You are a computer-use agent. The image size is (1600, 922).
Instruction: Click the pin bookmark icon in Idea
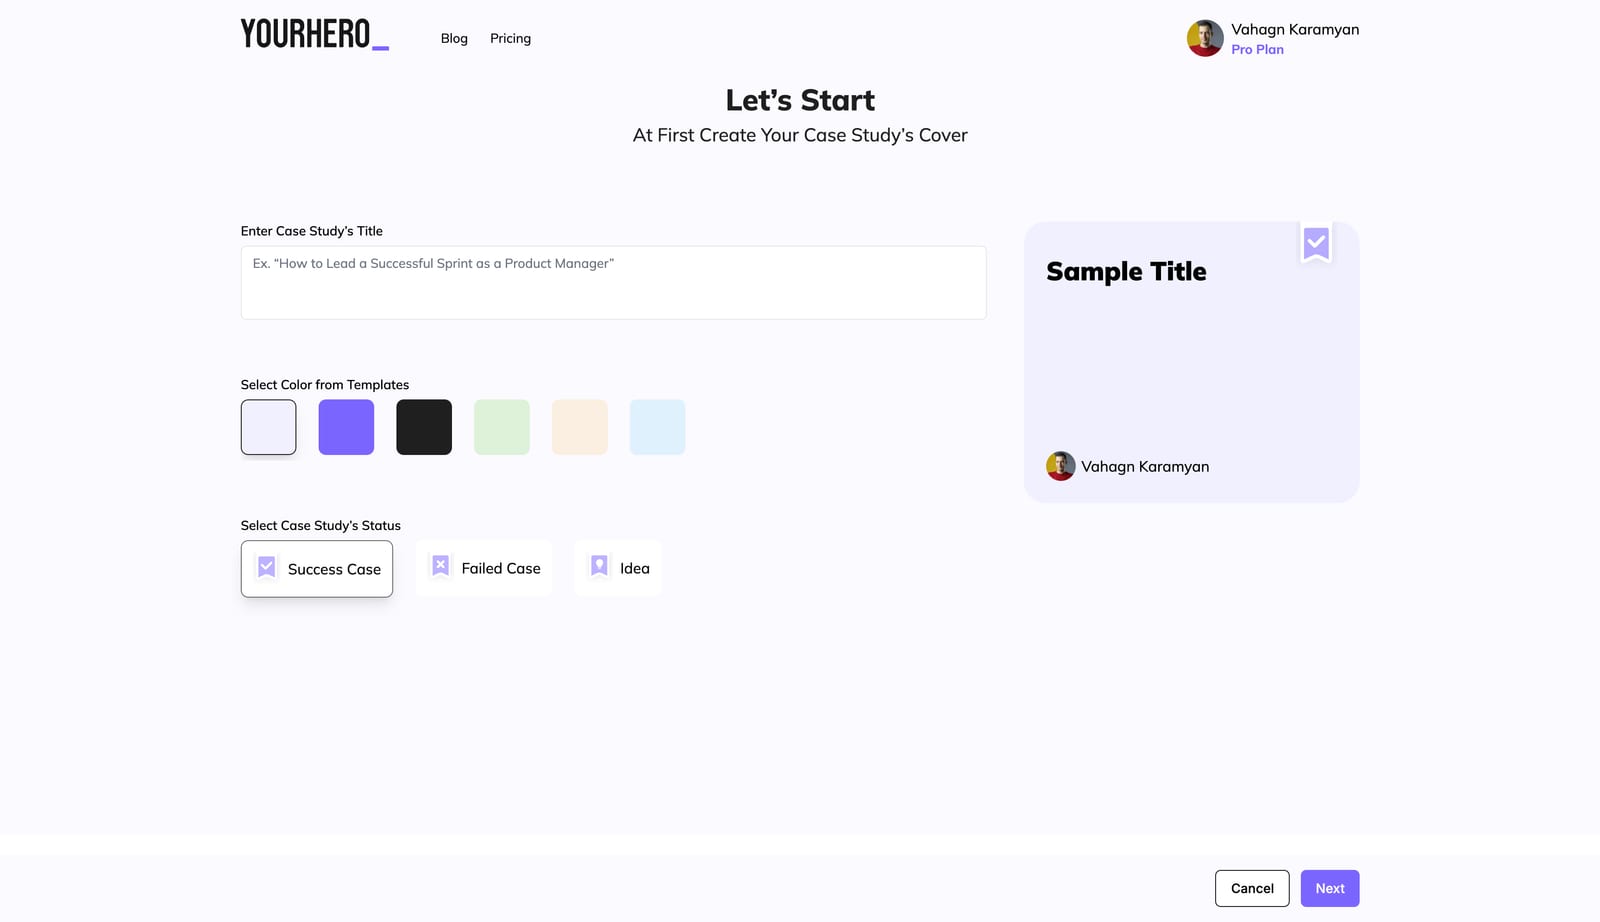point(599,566)
